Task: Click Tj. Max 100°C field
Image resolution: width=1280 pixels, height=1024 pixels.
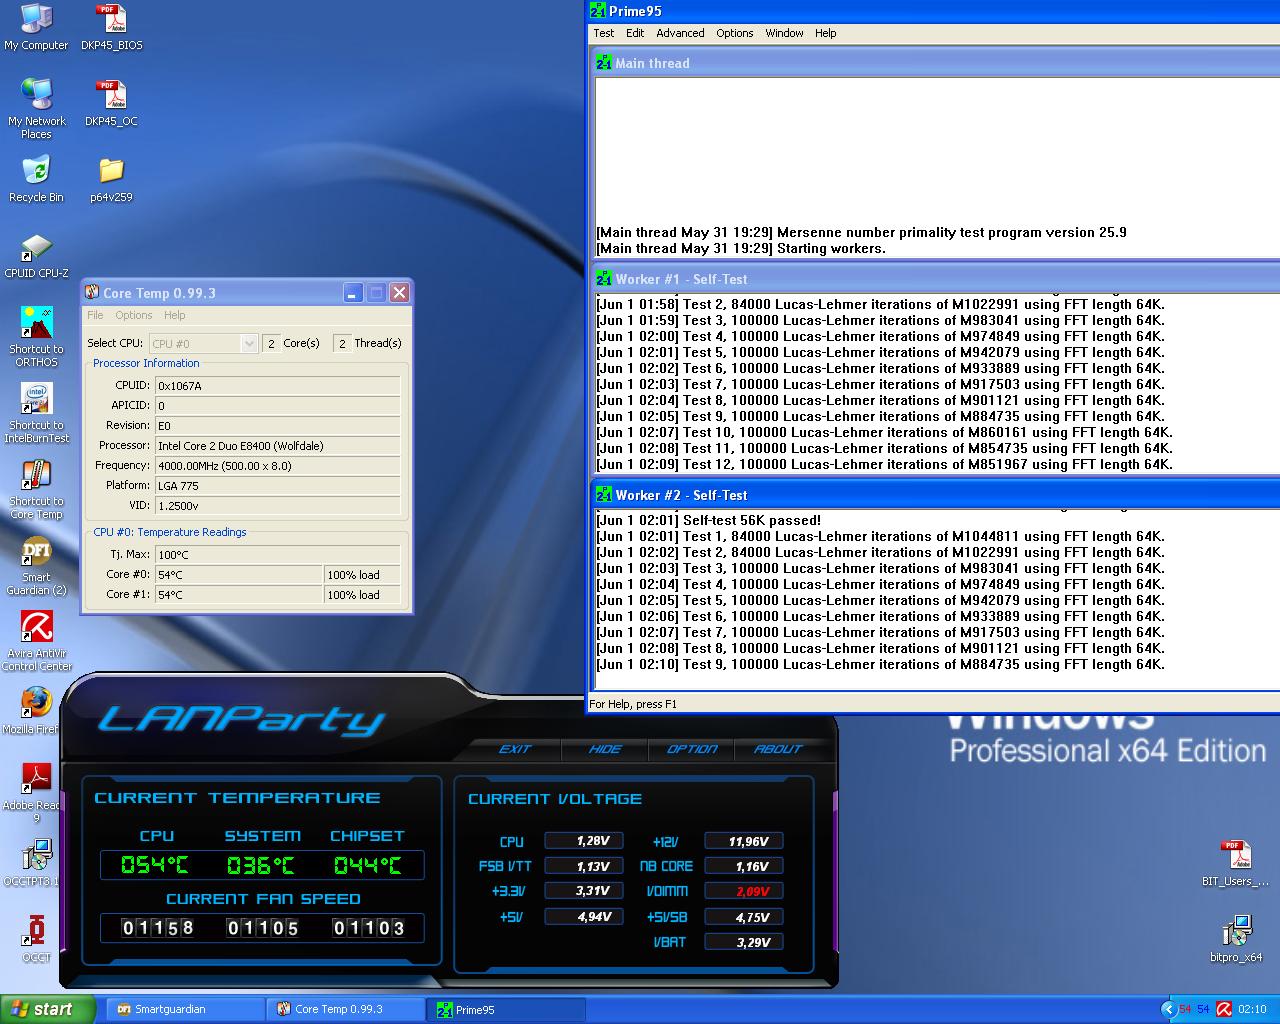Action: click(277, 554)
